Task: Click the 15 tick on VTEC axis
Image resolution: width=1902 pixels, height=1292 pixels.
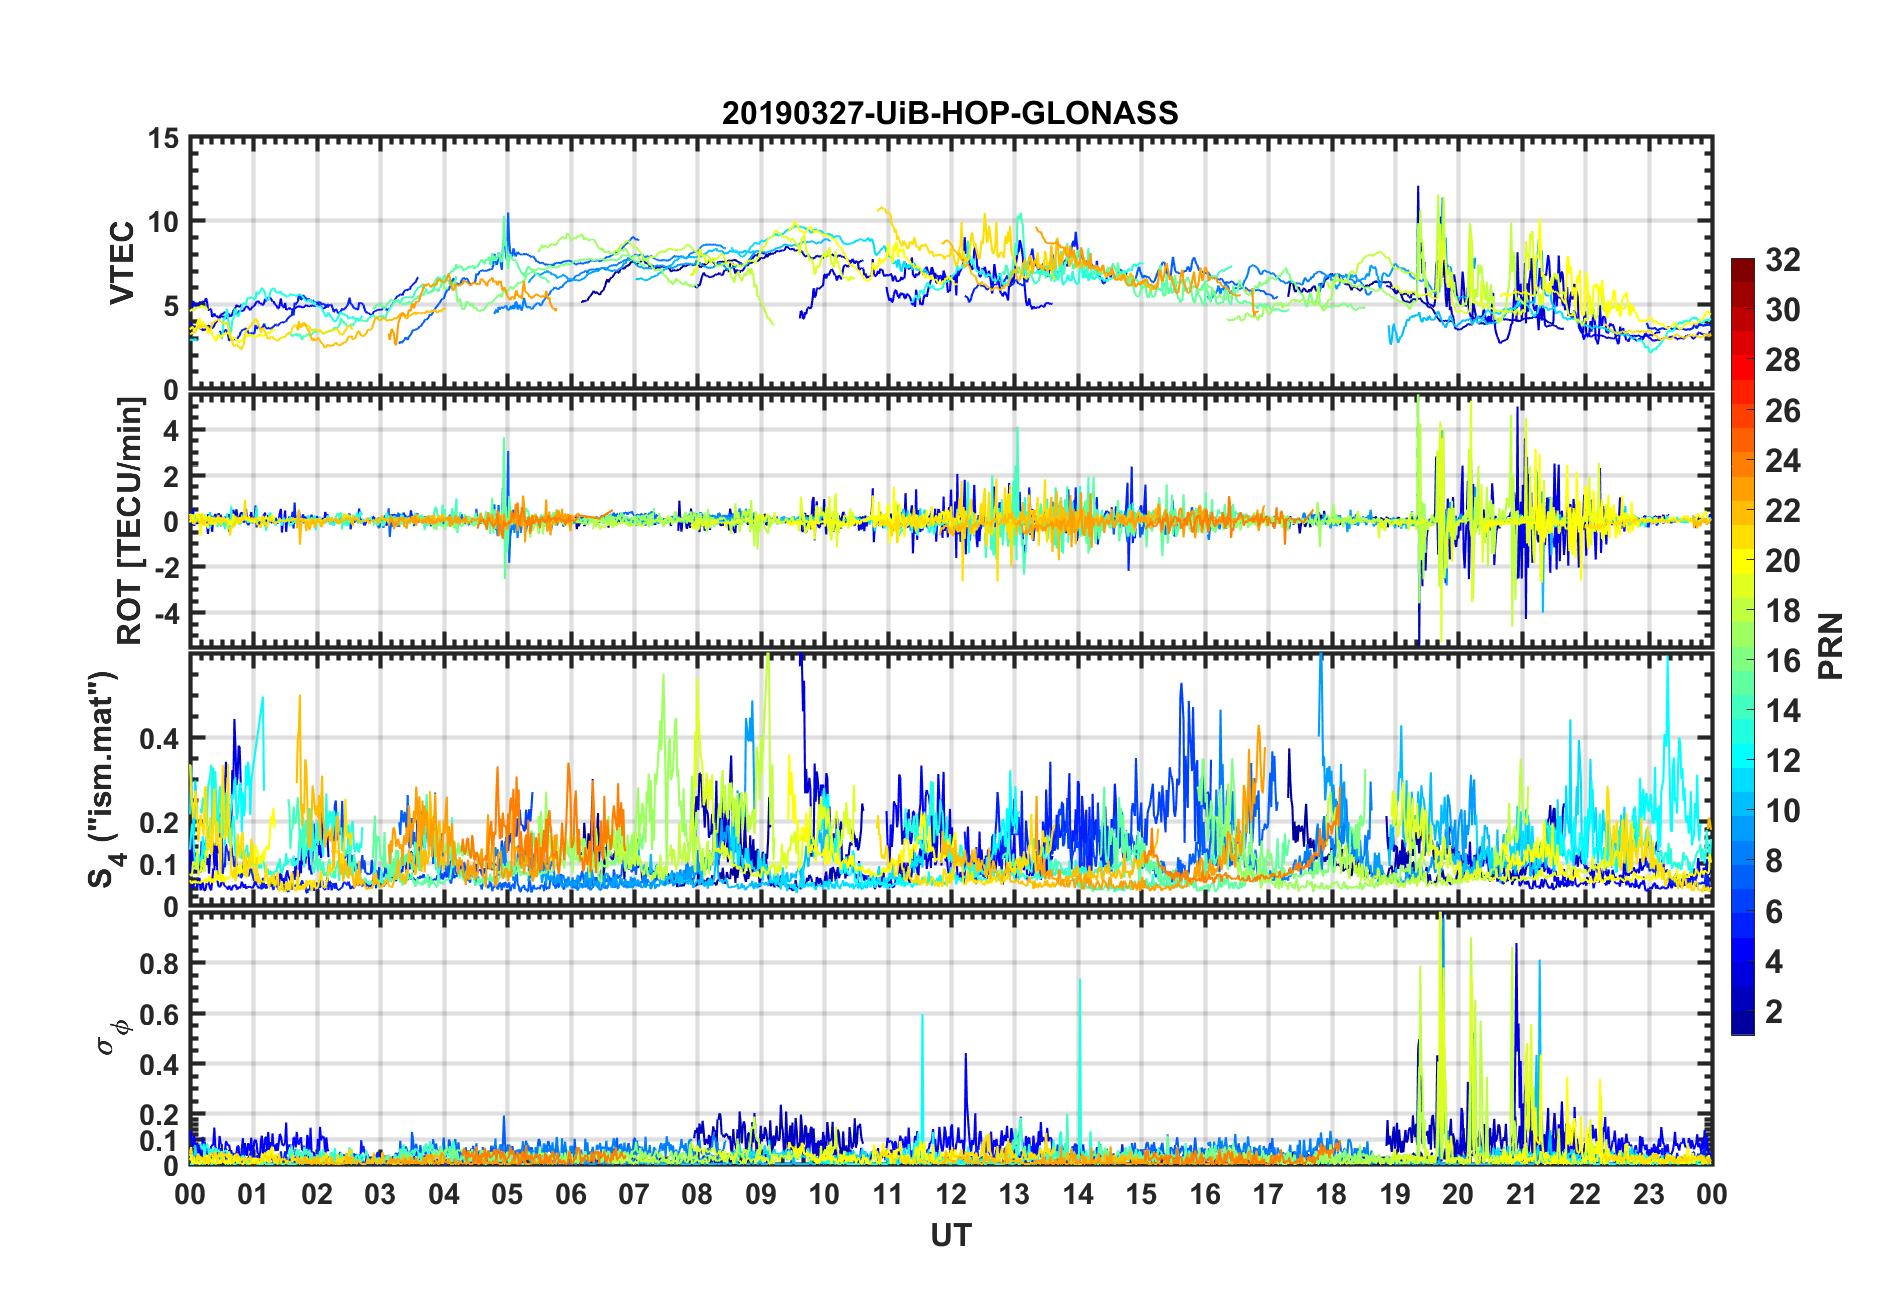Action: (163, 139)
